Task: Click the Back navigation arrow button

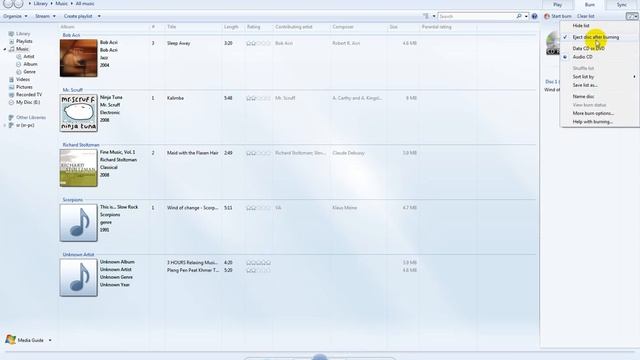Action: coord(8,3)
